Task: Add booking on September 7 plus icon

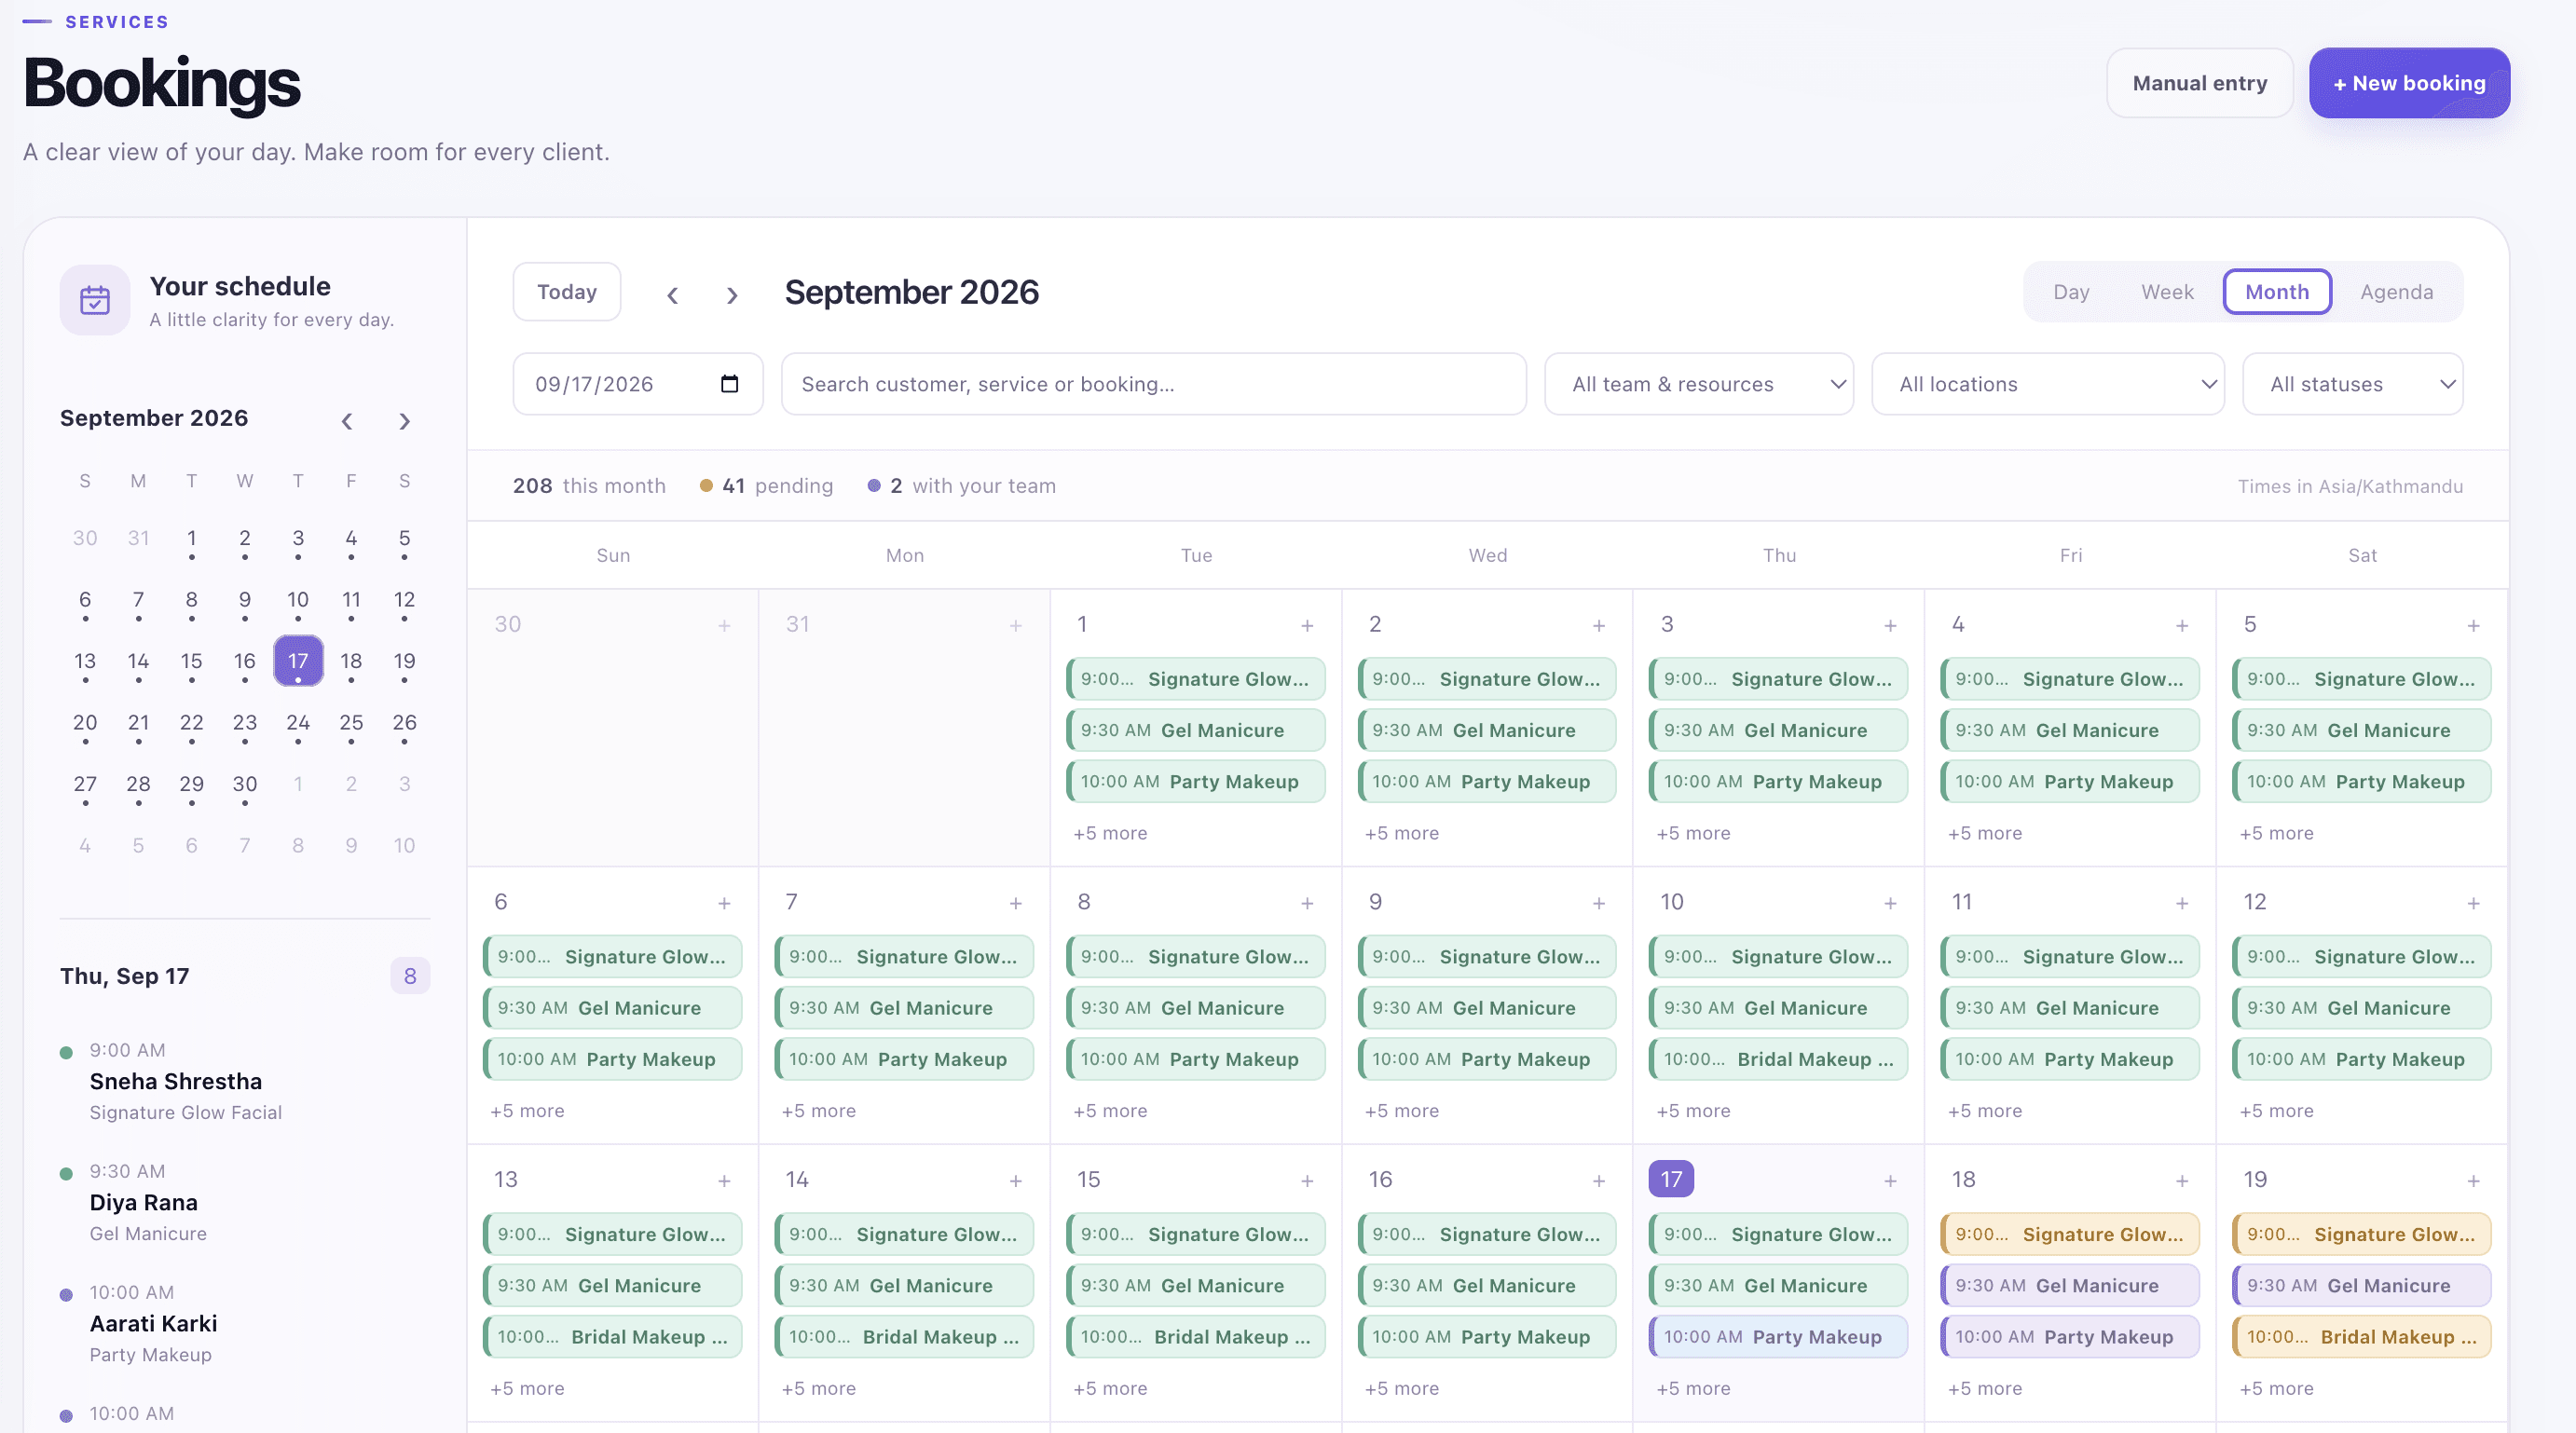Action: click(x=1015, y=903)
